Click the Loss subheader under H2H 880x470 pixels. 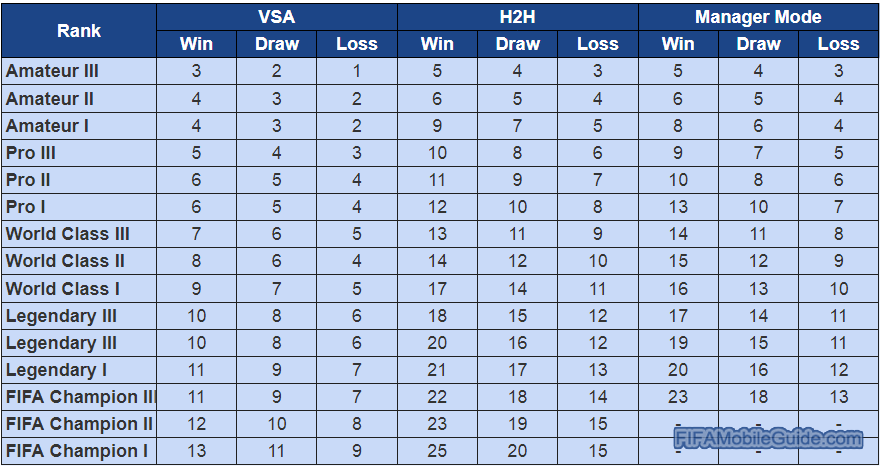598,44
